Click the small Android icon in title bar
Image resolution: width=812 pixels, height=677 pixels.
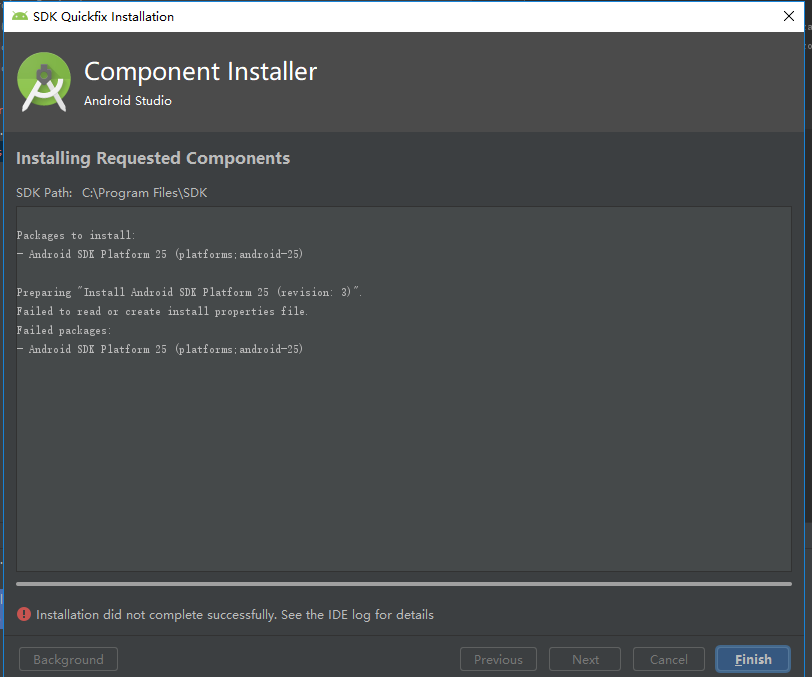pyautogui.click(x=20, y=17)
